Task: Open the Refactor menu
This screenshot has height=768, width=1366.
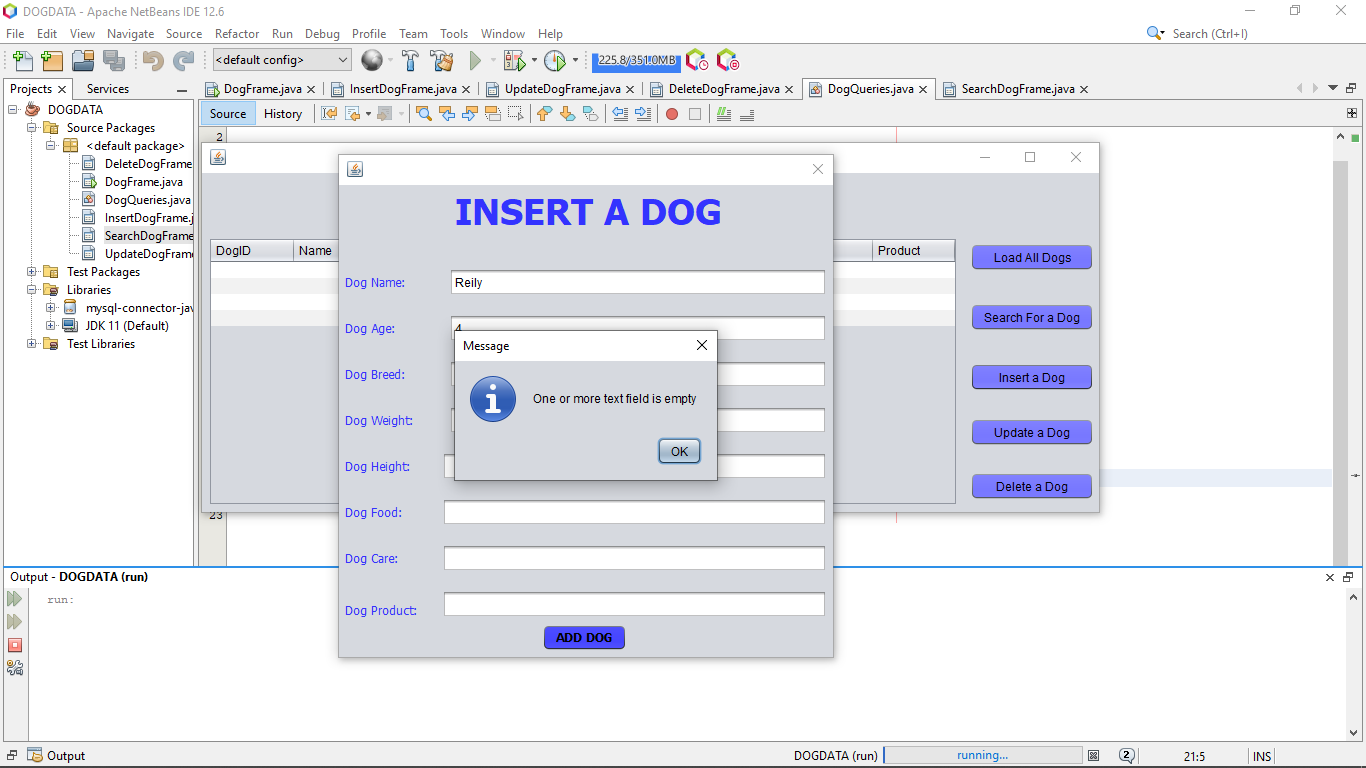Action: (237, 33)
